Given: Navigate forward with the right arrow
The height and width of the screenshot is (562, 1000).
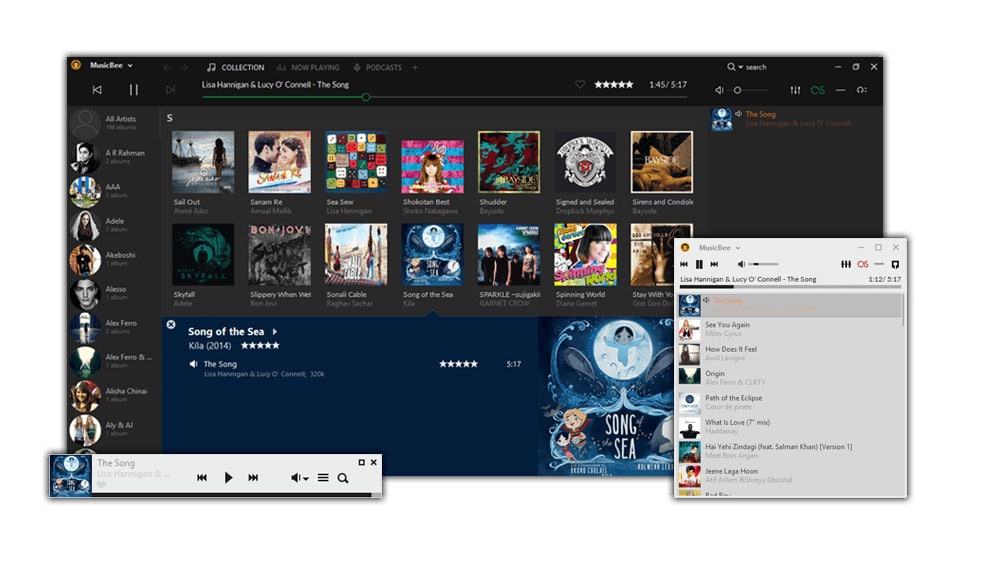Looking at the screenshot, I should pyautogui.click(x=184, y=67).
